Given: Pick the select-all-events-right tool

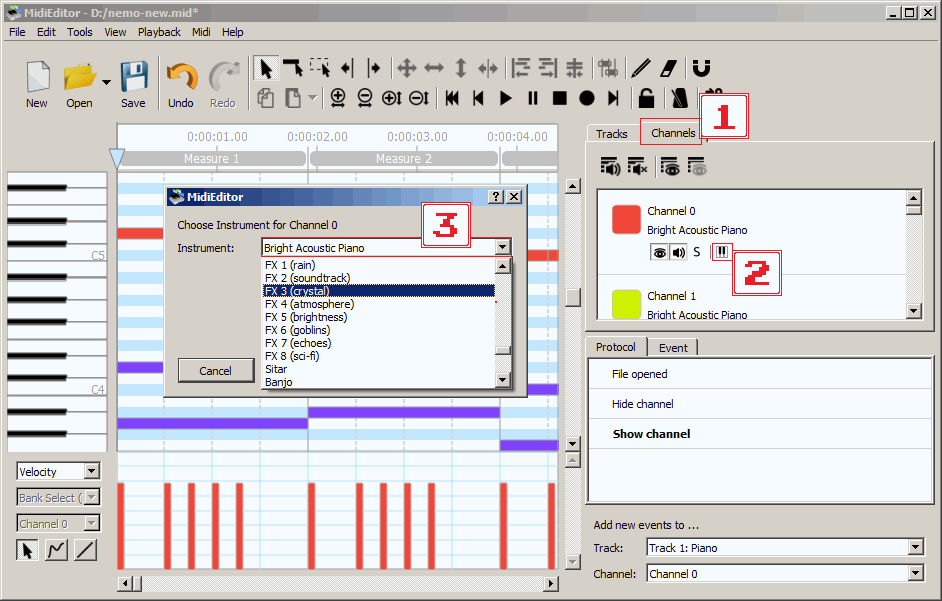Looking at the screenshot, I should pyautogui.click(x=374, y=69).
